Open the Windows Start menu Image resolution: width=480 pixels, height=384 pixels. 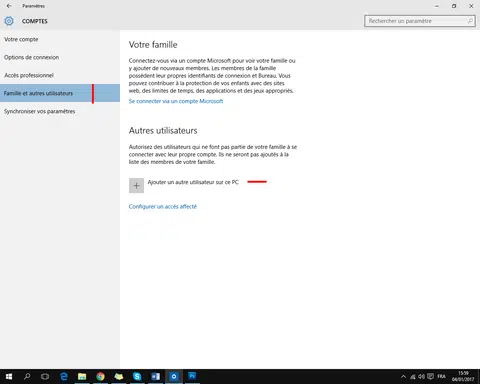[x=9, y=376]
